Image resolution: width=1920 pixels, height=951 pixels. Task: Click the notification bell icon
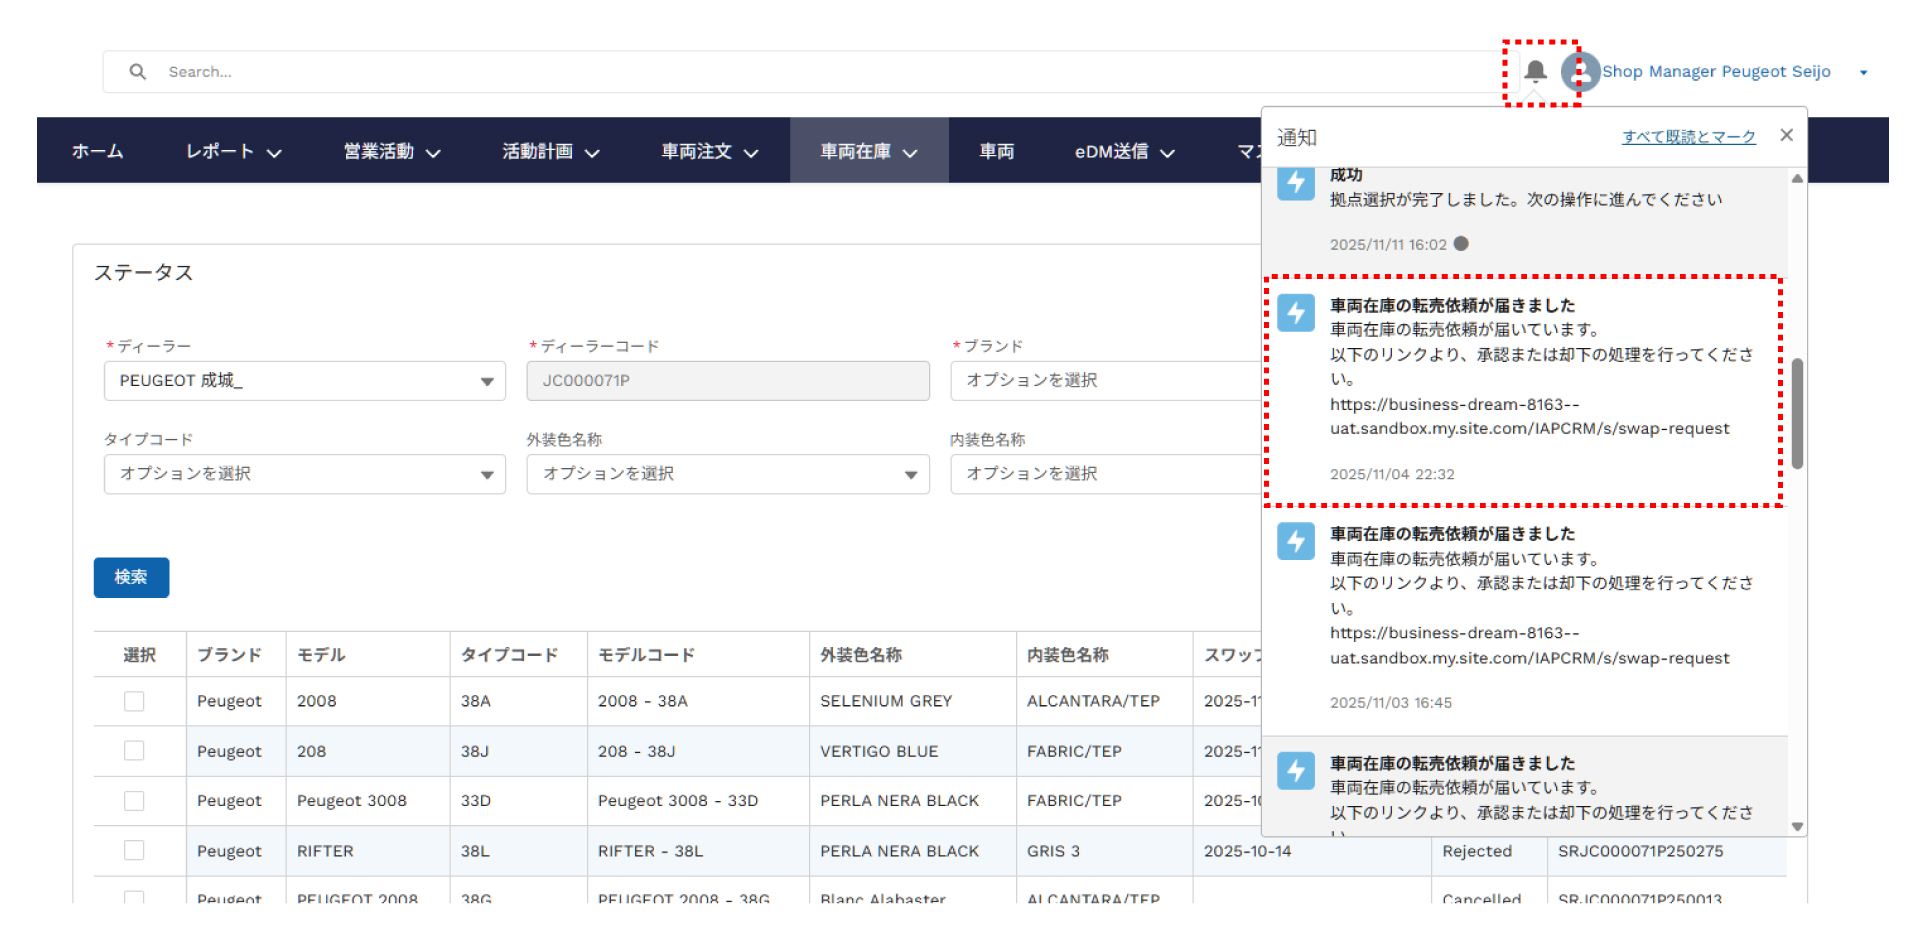tap(1535, 71)
